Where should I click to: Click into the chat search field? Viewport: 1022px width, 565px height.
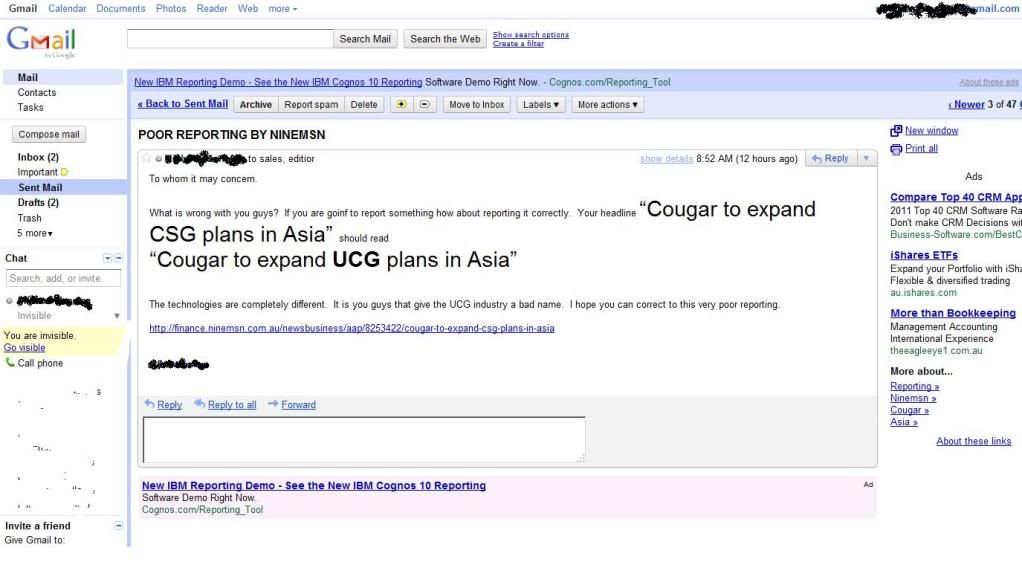coord(63,278)
